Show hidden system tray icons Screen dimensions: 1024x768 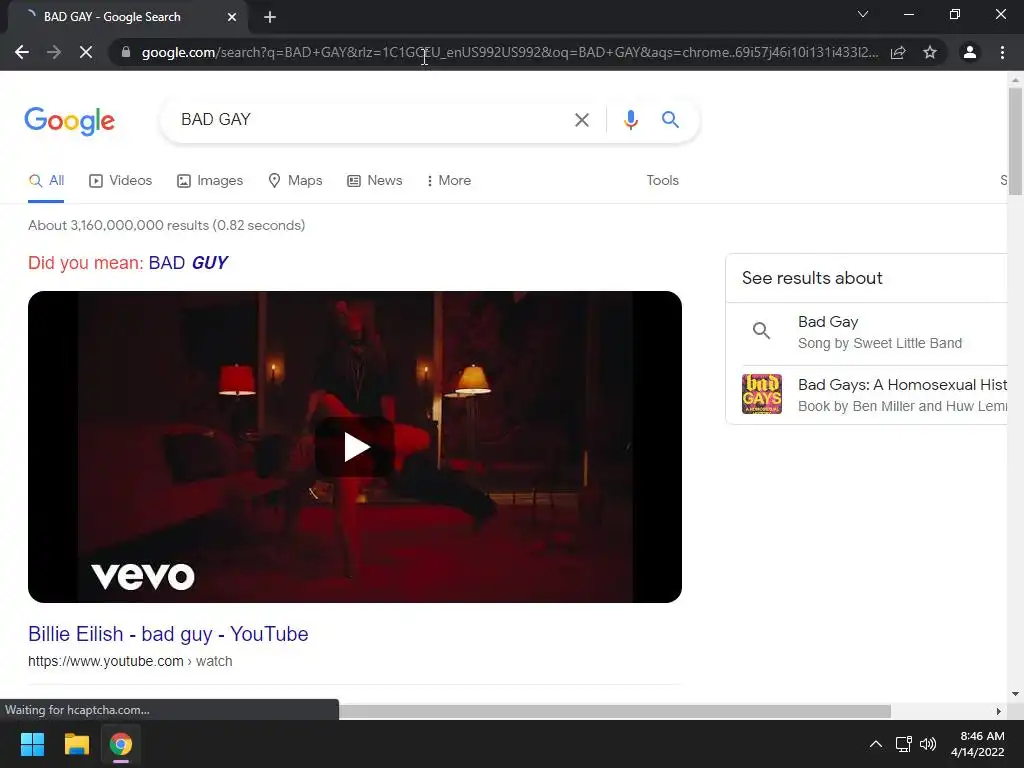(x=876, y=744)
